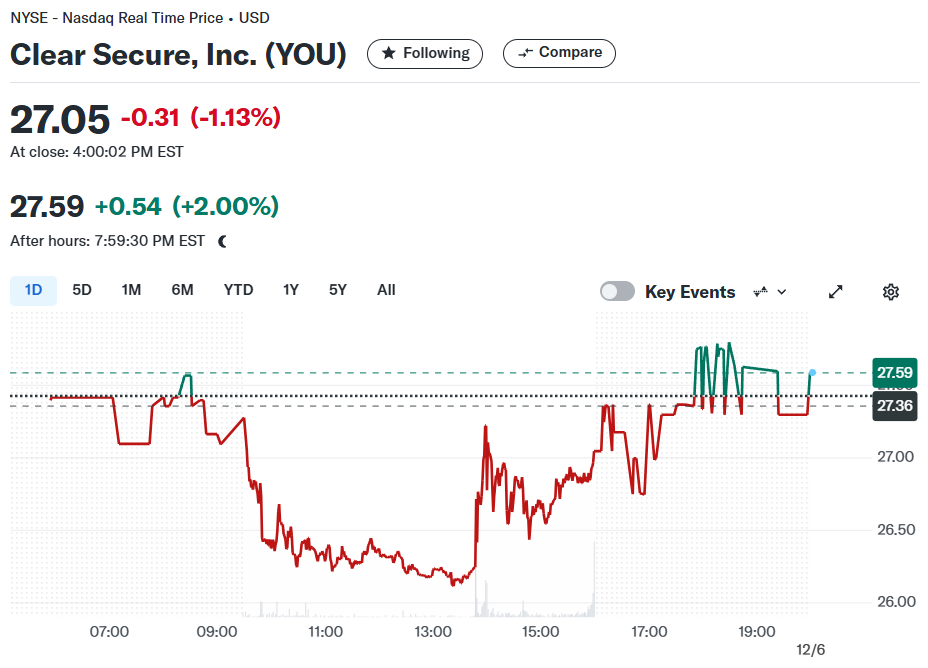Expand chart to full screen
Image resolution: width=928 pixels, height=668 pixels.
(x=835, y=292)
